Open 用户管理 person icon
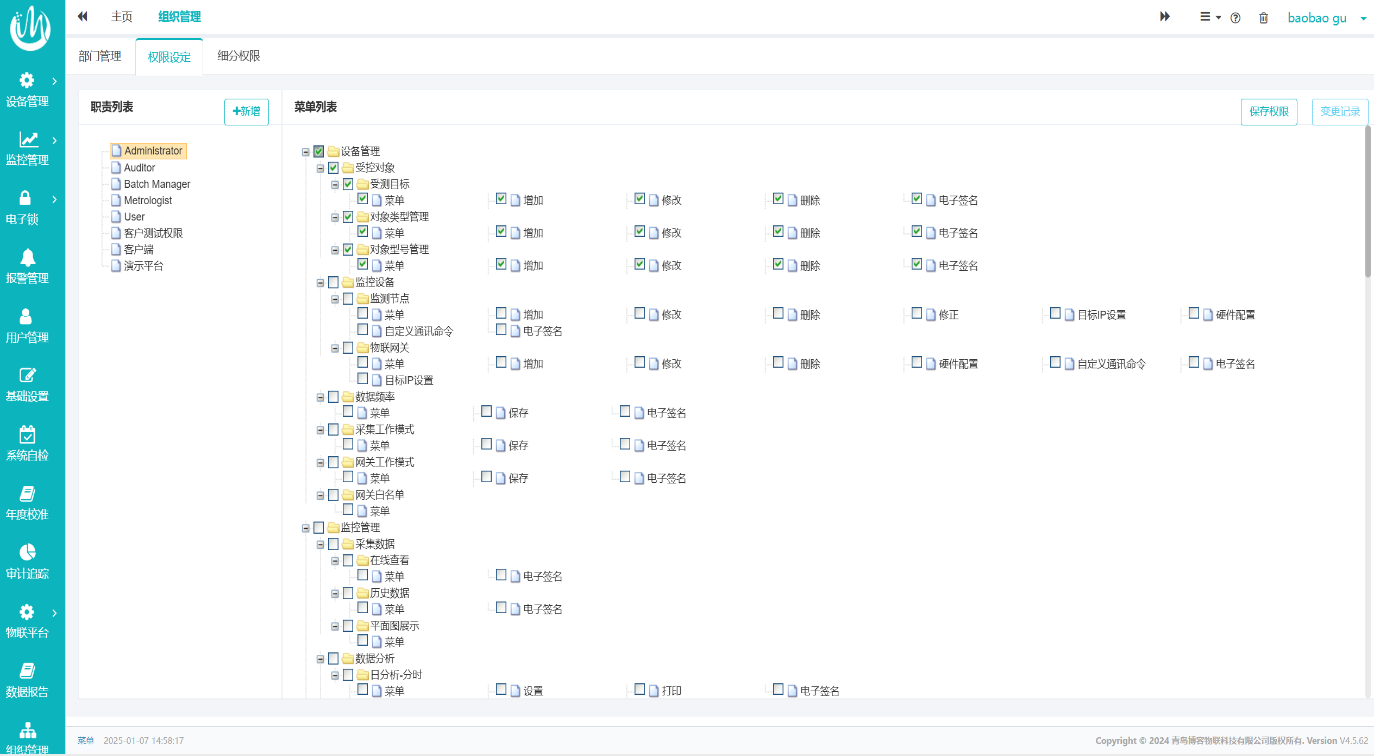This screenshot has width=1374, height=756. pyautogui.click(x=27, y=317)
